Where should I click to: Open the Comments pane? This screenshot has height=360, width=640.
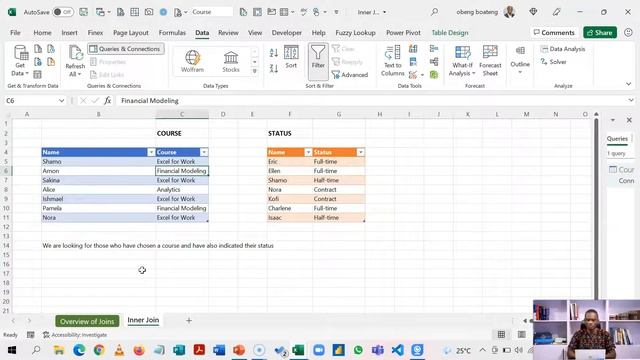(x=554, y=33)
